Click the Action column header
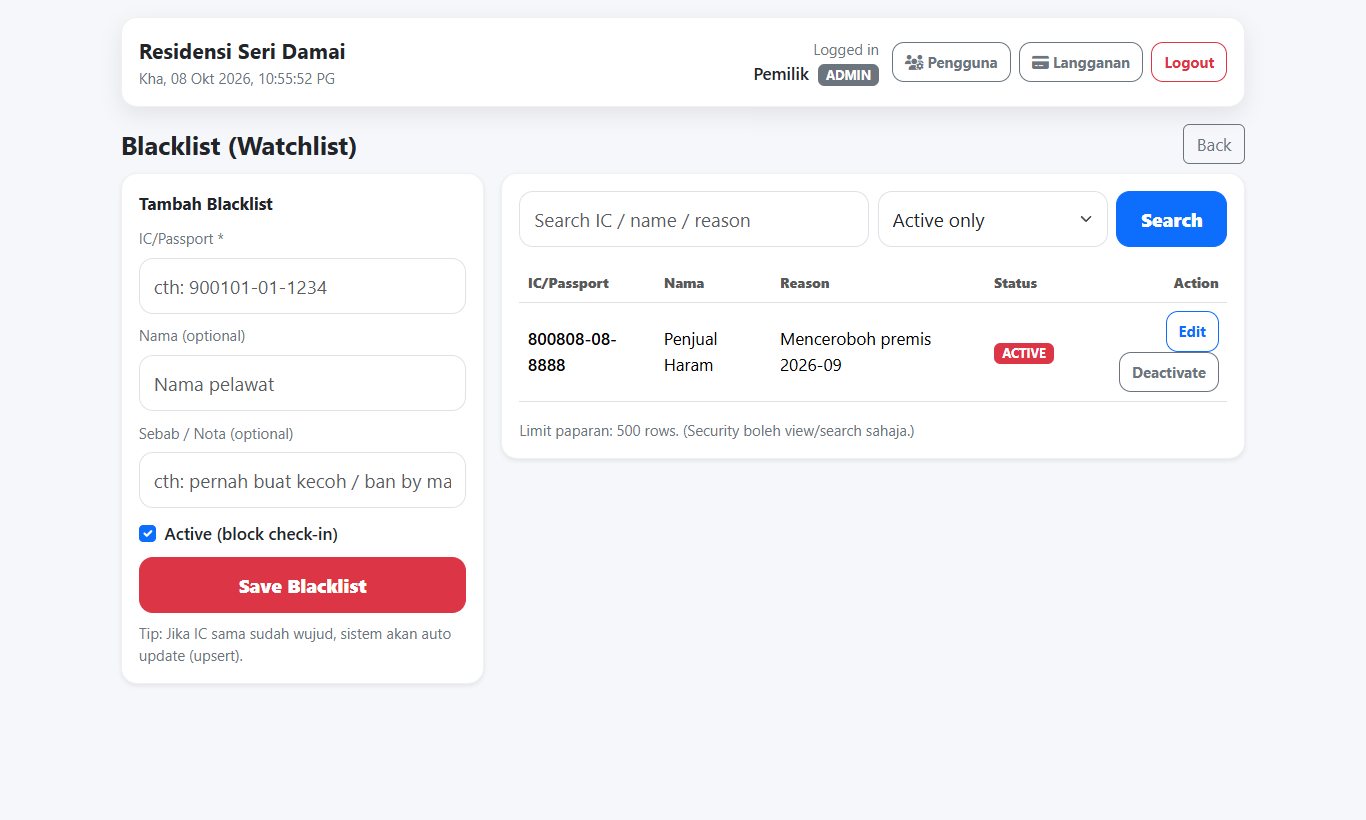1366x820 pixels. pyautogui.click(x=1196, y=283)
